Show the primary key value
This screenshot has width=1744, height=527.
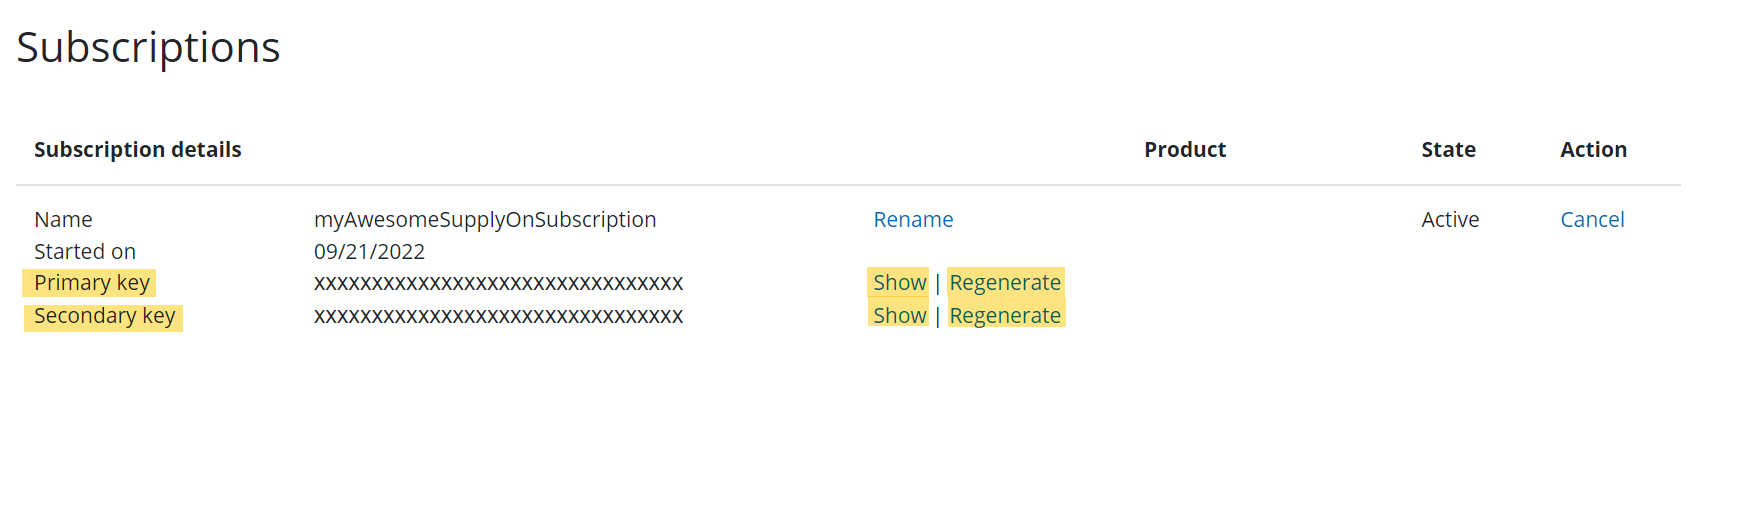pos(899,283)
